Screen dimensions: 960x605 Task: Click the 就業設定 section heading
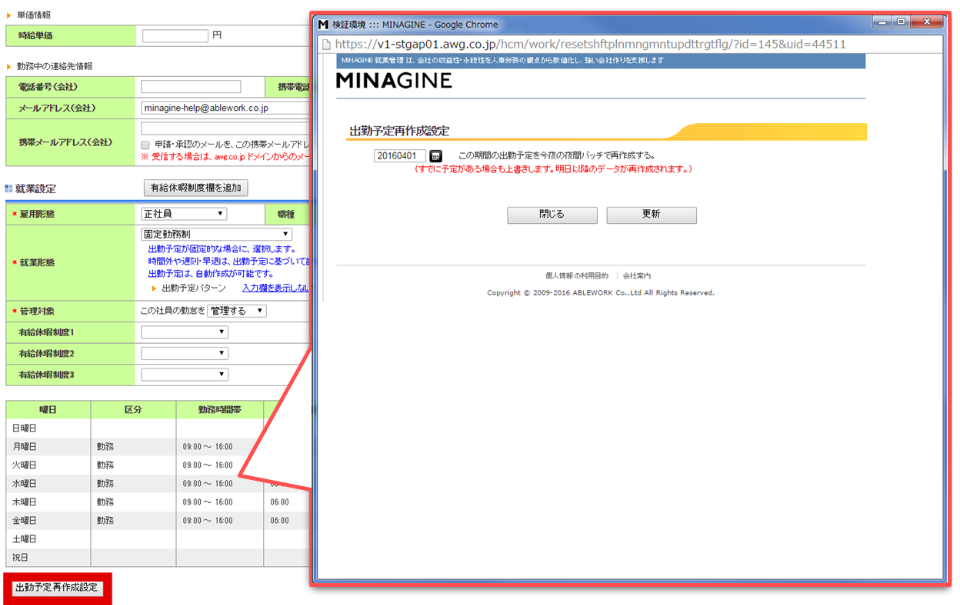[x=36, y=189]
